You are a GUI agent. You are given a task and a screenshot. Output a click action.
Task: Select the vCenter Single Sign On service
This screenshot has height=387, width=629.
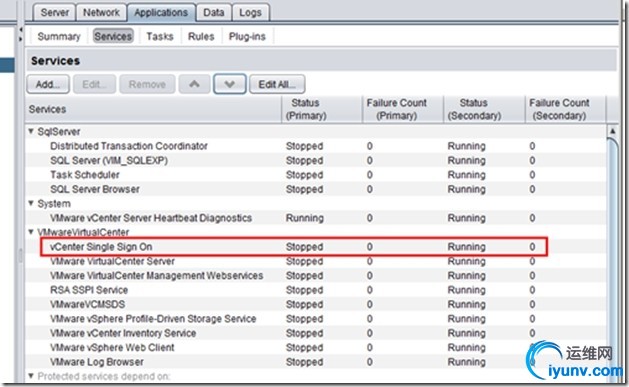[x=101, y=247]
